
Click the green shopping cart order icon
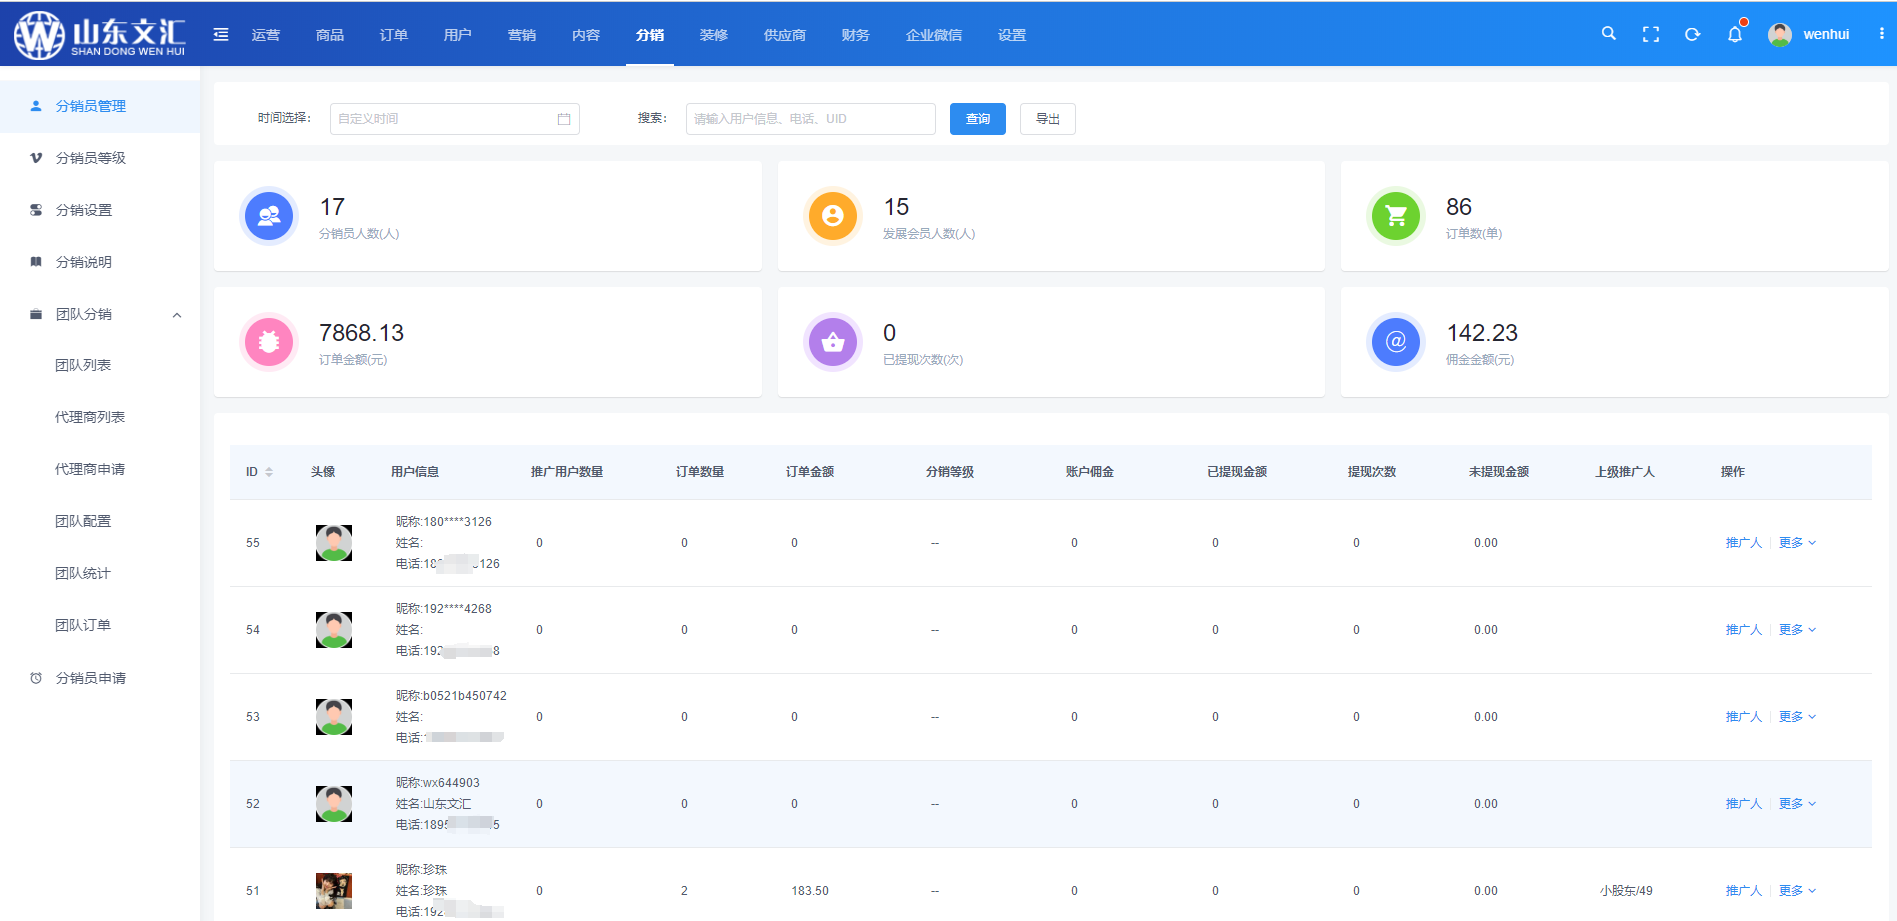click(x=1396, y=216)
